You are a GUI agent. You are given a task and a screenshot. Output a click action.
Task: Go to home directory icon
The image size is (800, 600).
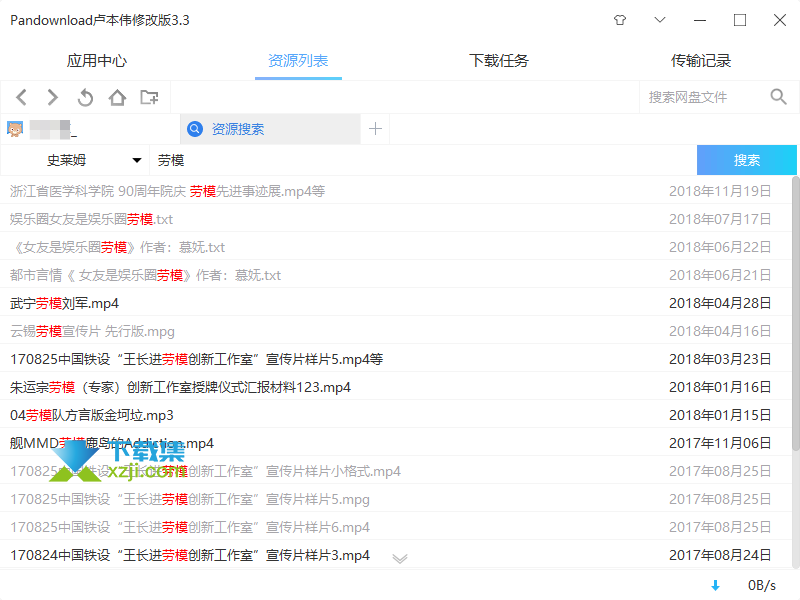(117, 97)
